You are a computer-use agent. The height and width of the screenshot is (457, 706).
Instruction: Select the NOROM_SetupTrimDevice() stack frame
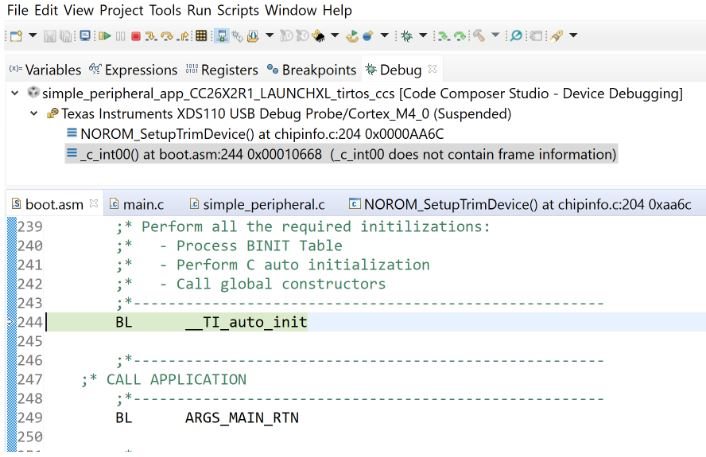255,134
